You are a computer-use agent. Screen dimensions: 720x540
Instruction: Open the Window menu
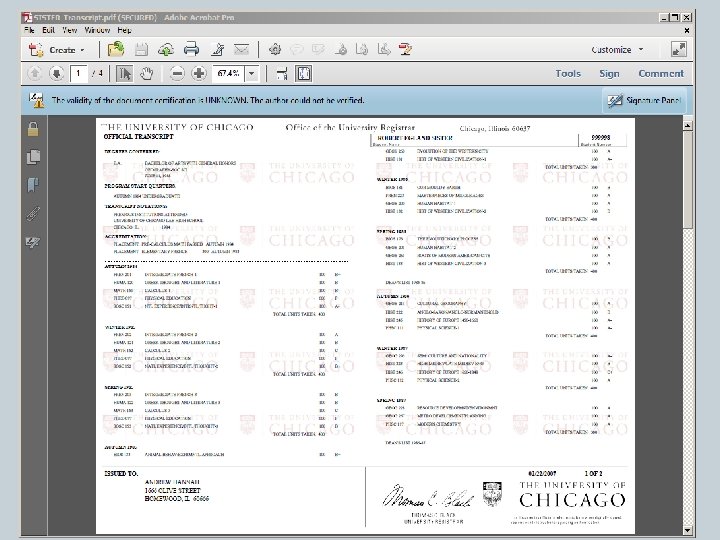click(97, 30)
